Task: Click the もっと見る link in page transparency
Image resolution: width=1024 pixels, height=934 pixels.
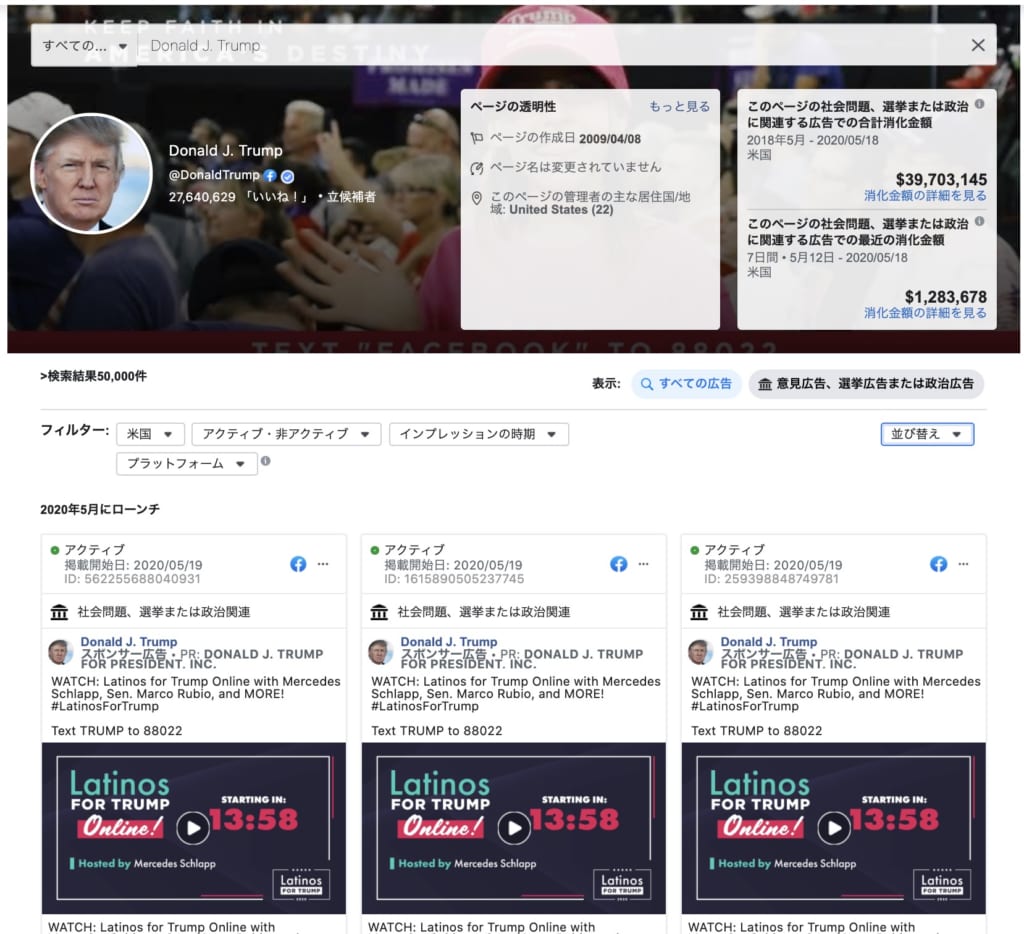Action: (679, 106)
